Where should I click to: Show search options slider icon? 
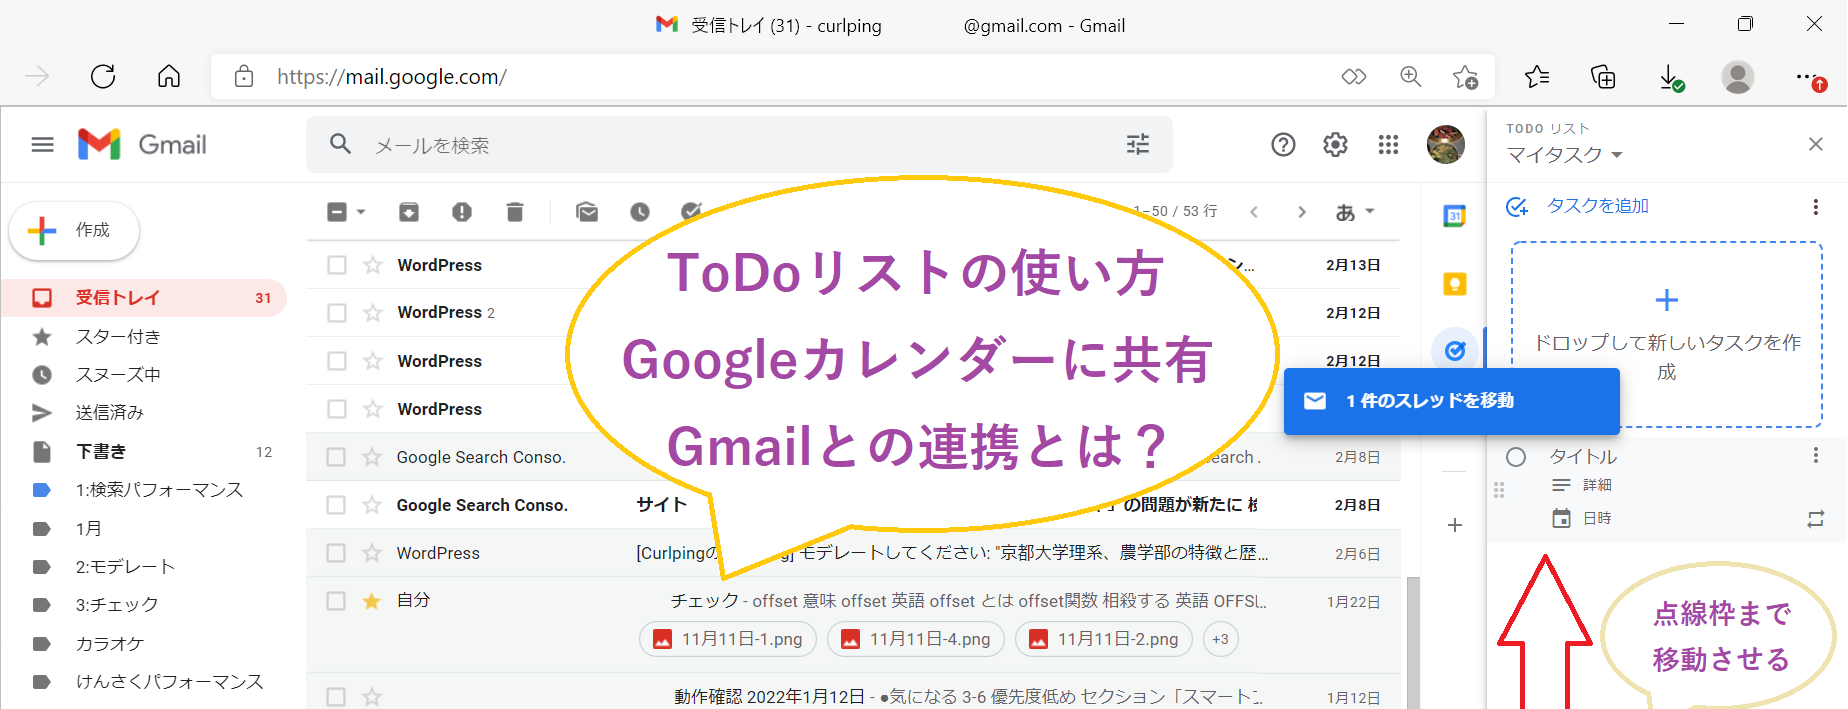1138,145
